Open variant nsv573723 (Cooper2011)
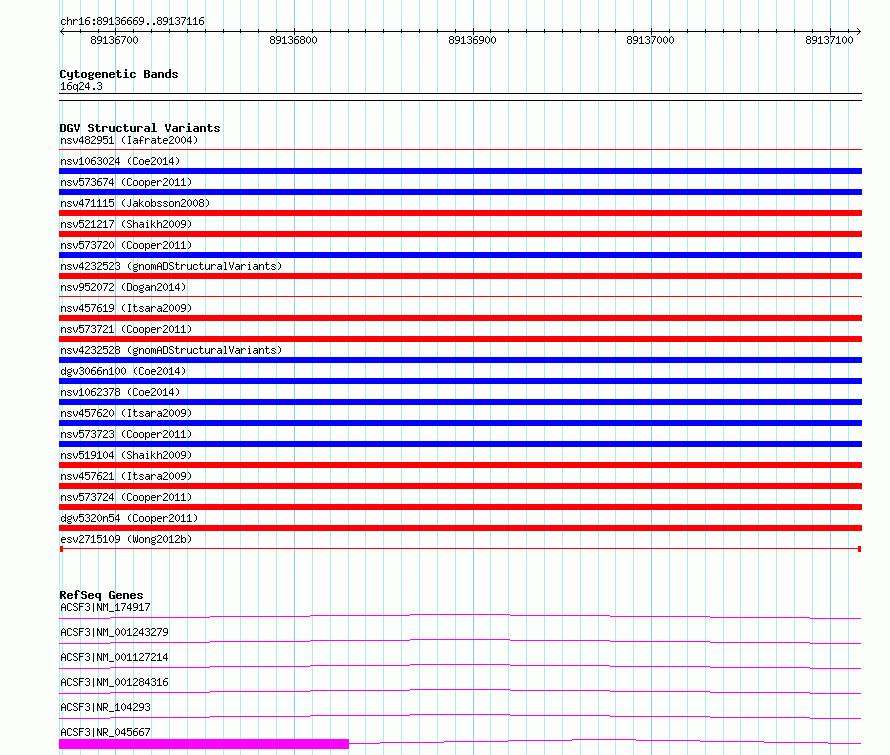The image size is (890, 755). tap(126, 434)
